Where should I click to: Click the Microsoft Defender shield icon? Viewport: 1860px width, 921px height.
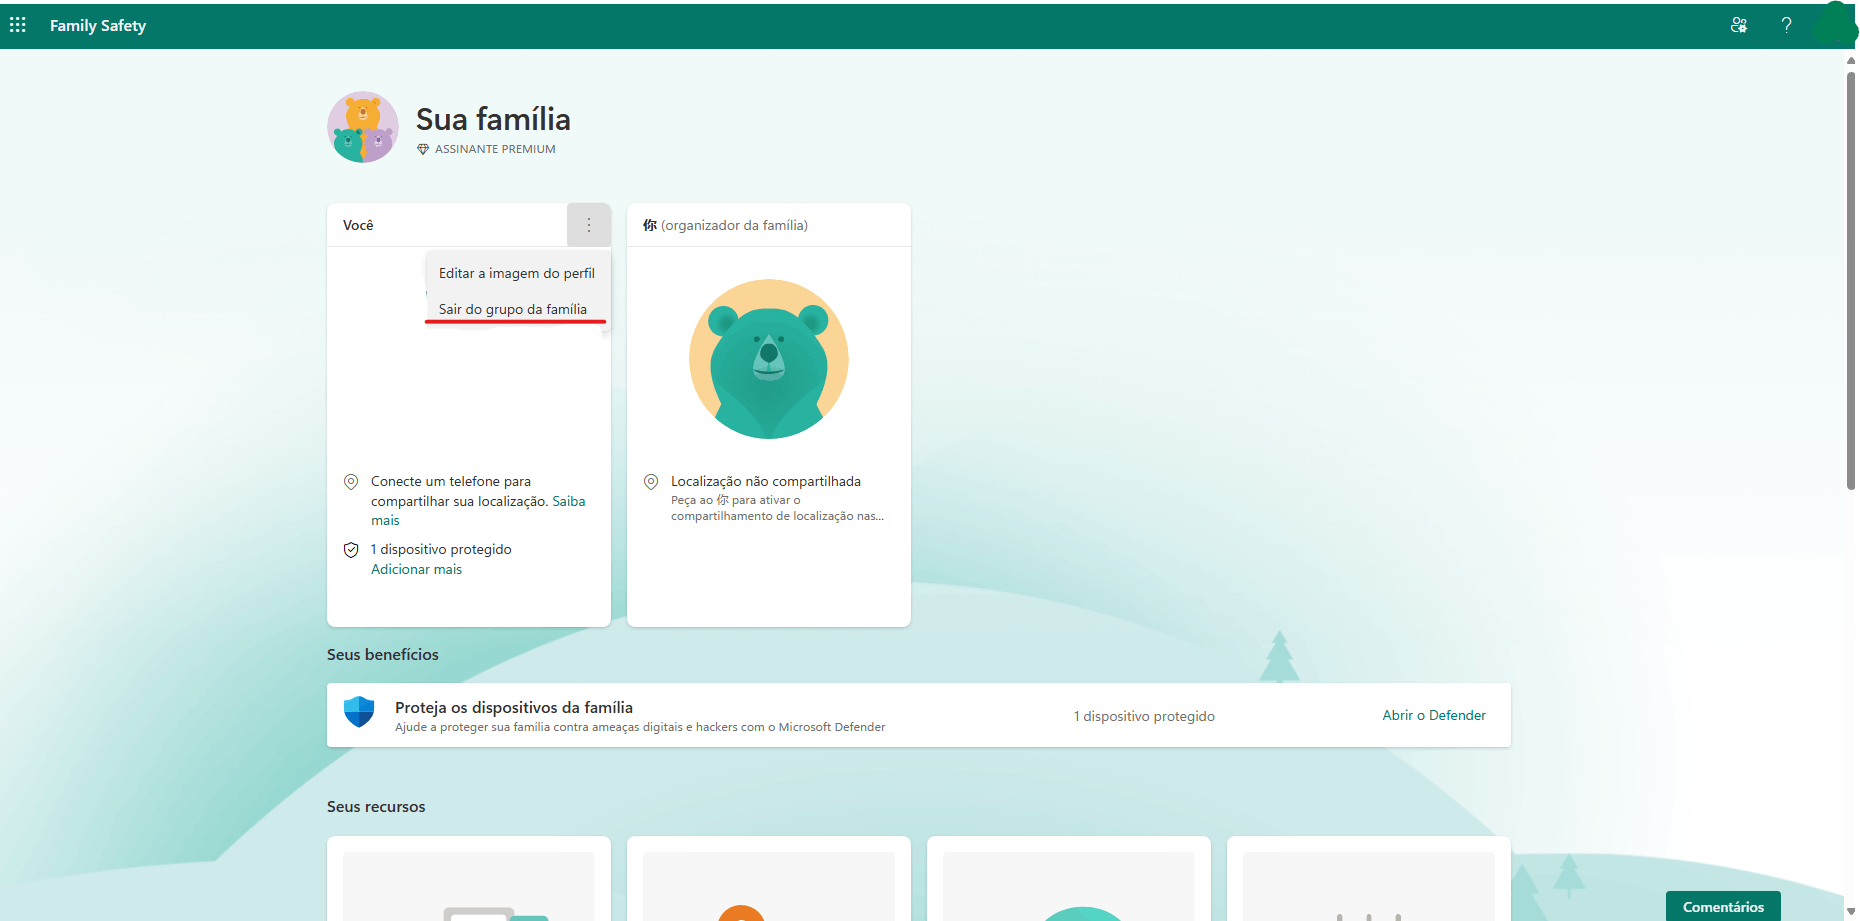coord(359,712)
